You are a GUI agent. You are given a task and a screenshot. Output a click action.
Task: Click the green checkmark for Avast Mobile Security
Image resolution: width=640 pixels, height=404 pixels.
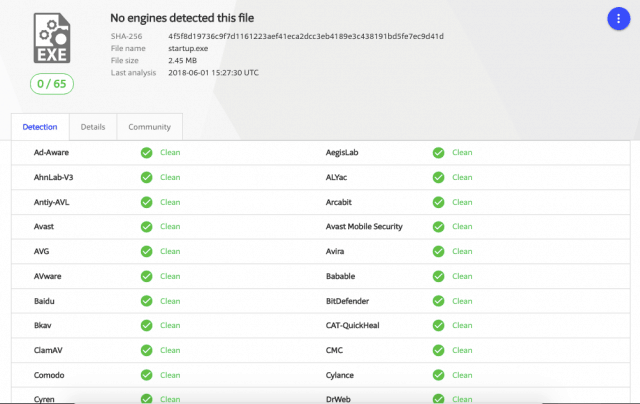[438, 226]
